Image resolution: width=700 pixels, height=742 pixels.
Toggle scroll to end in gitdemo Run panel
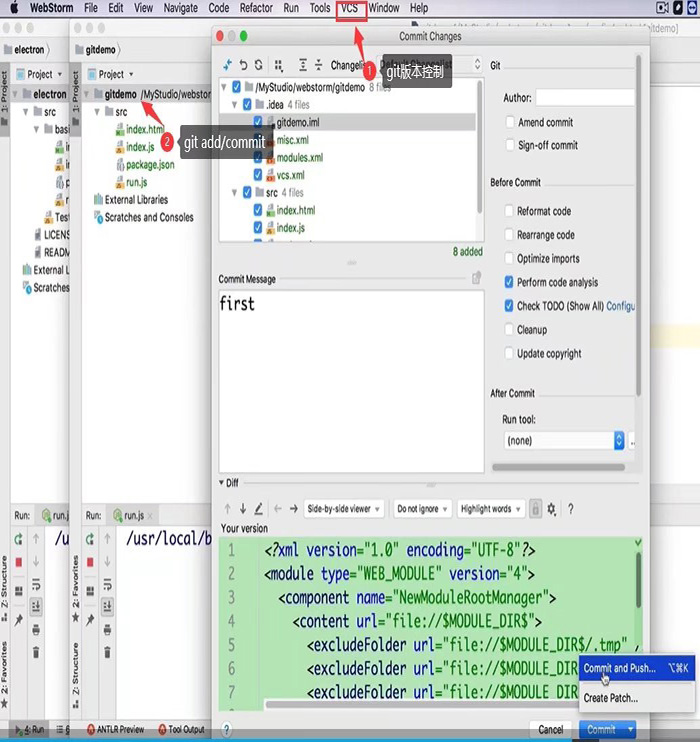tap(107, 606)
